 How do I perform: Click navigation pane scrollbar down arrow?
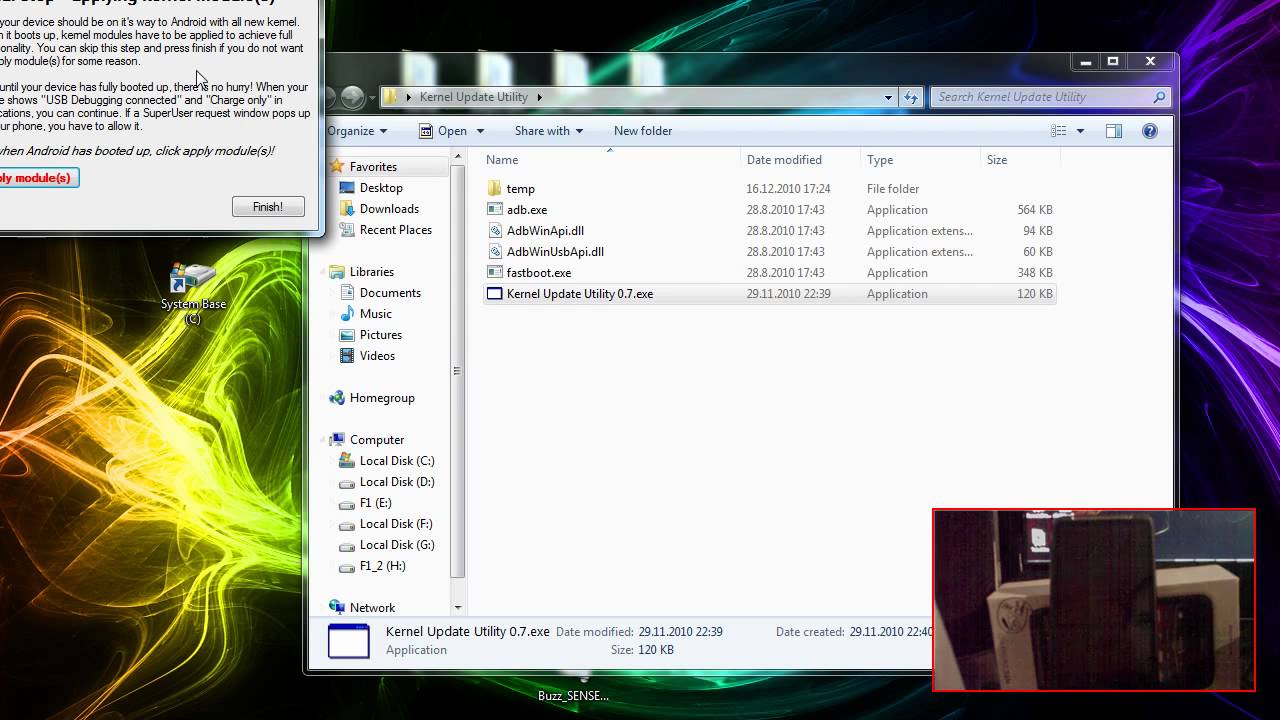458,607
